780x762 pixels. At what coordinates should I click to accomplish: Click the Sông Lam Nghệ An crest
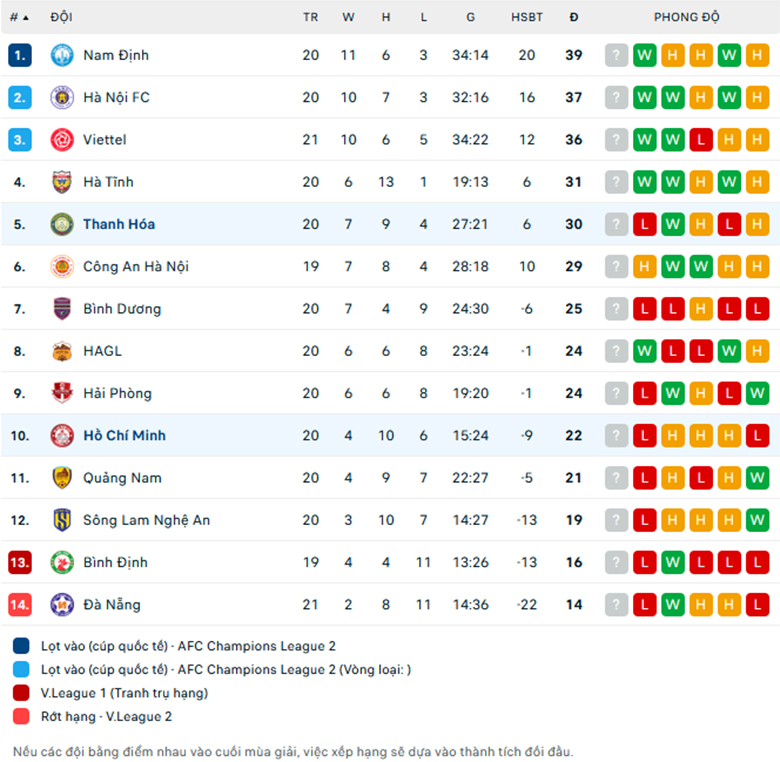pyautogui.click(x=62, y=520)
